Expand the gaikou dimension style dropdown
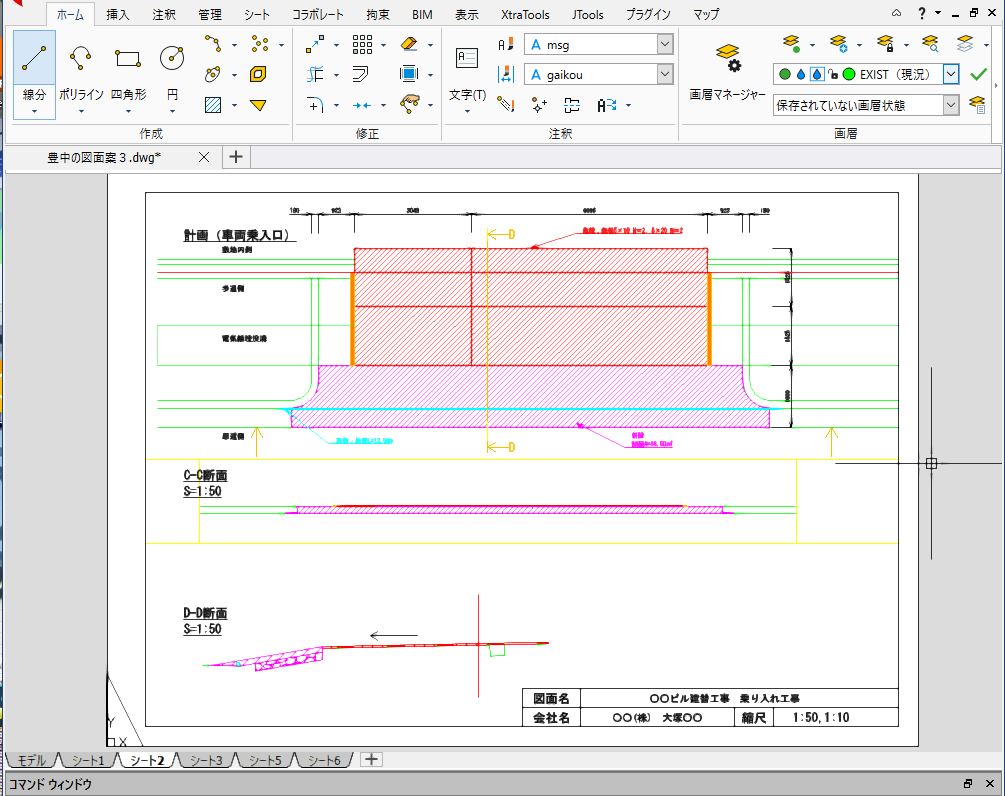1005x796 pixels. 665,75
